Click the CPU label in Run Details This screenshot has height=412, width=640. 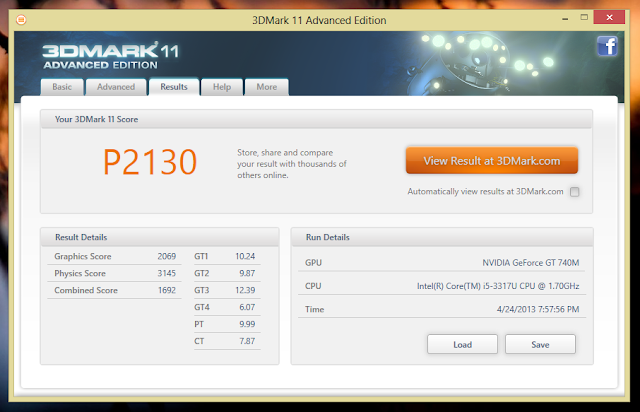click(x=313, y=286)
